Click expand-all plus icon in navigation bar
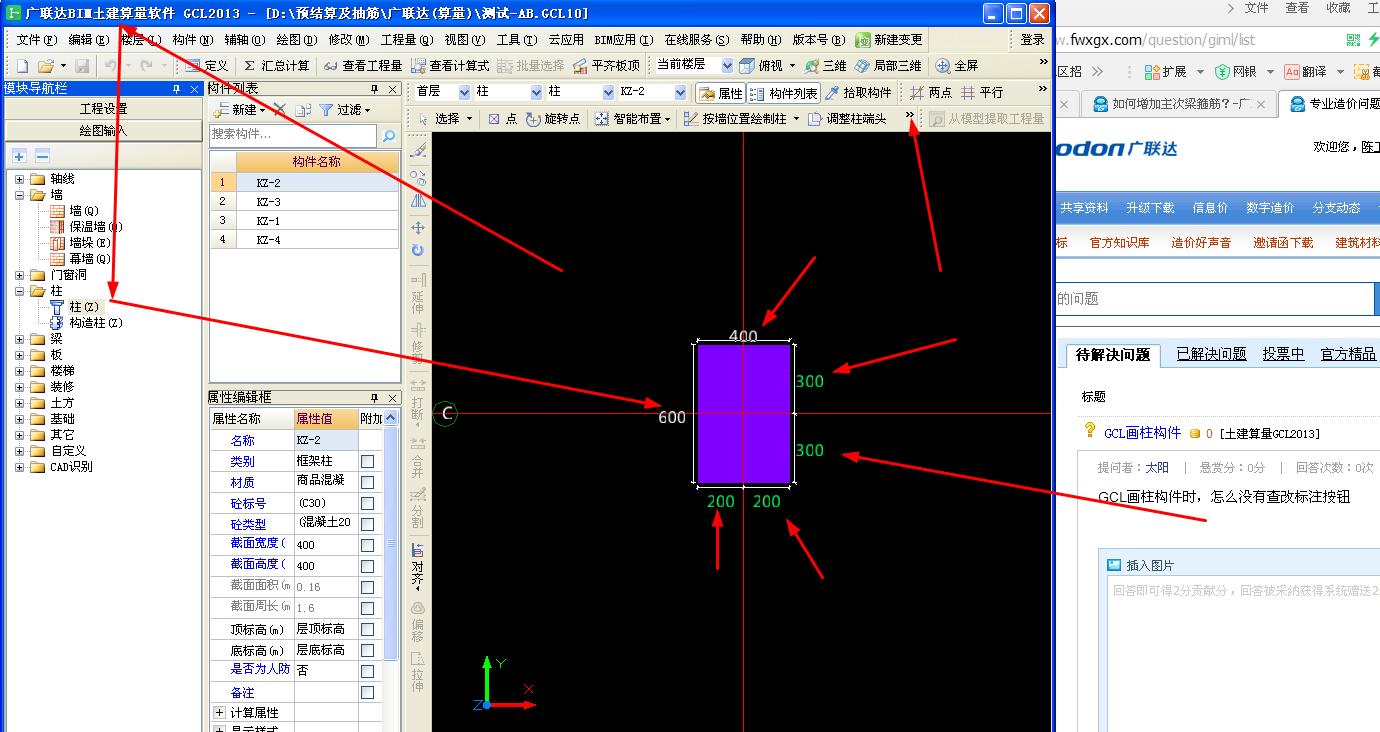The height and width of the screenshot is (732, 1380). [x=19, y=157]
